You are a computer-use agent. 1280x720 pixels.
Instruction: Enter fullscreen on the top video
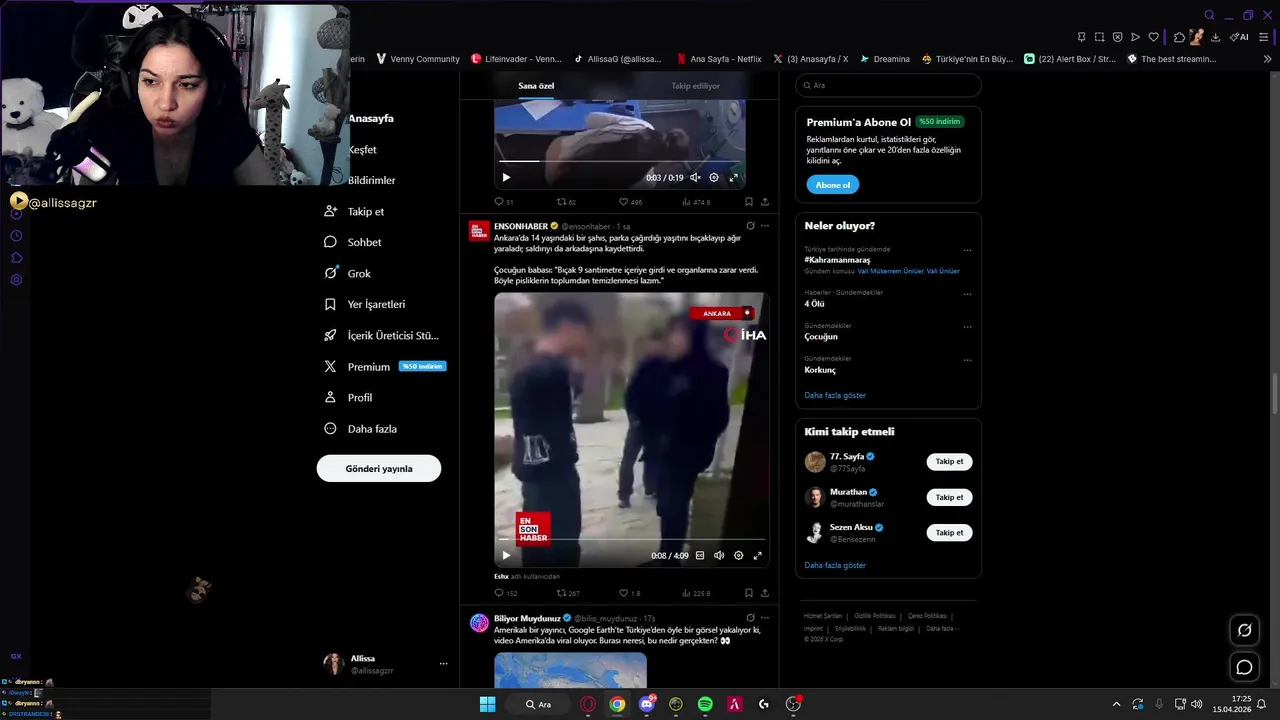(x=733, y=177)
